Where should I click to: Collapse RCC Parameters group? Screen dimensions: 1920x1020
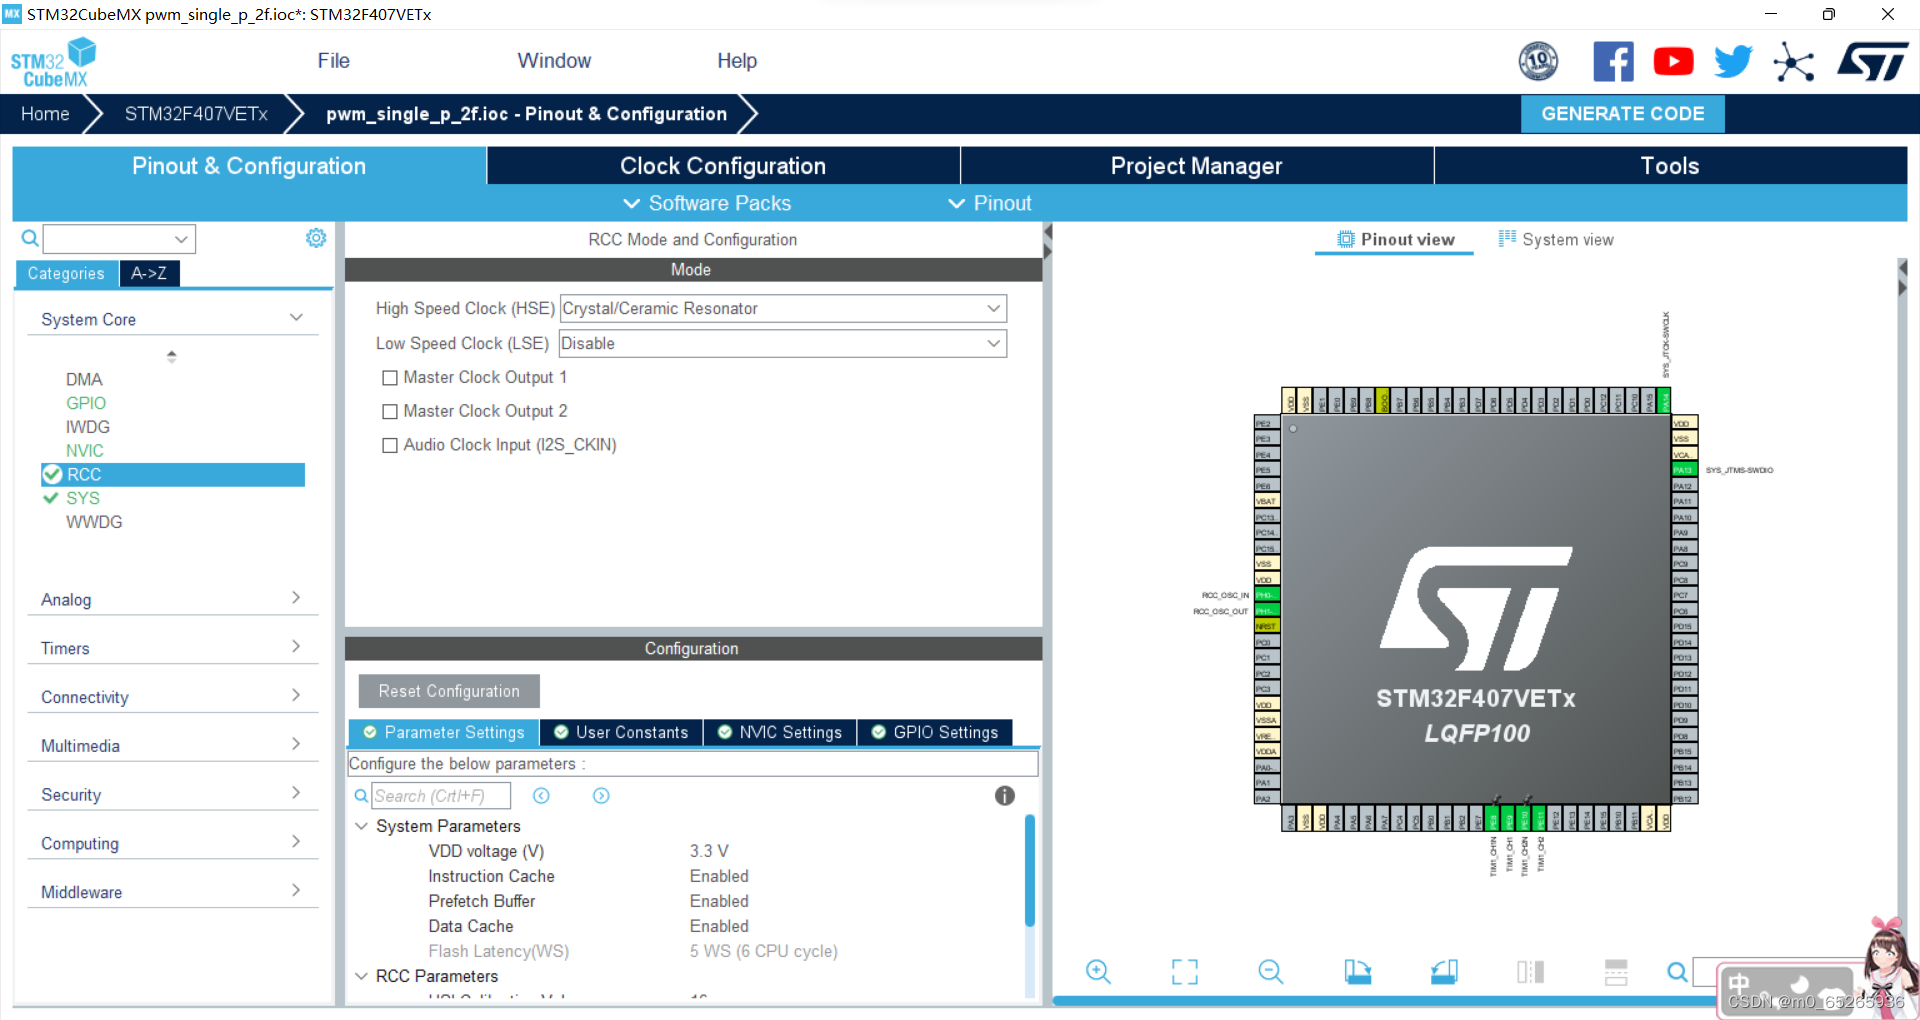[362, 976]
